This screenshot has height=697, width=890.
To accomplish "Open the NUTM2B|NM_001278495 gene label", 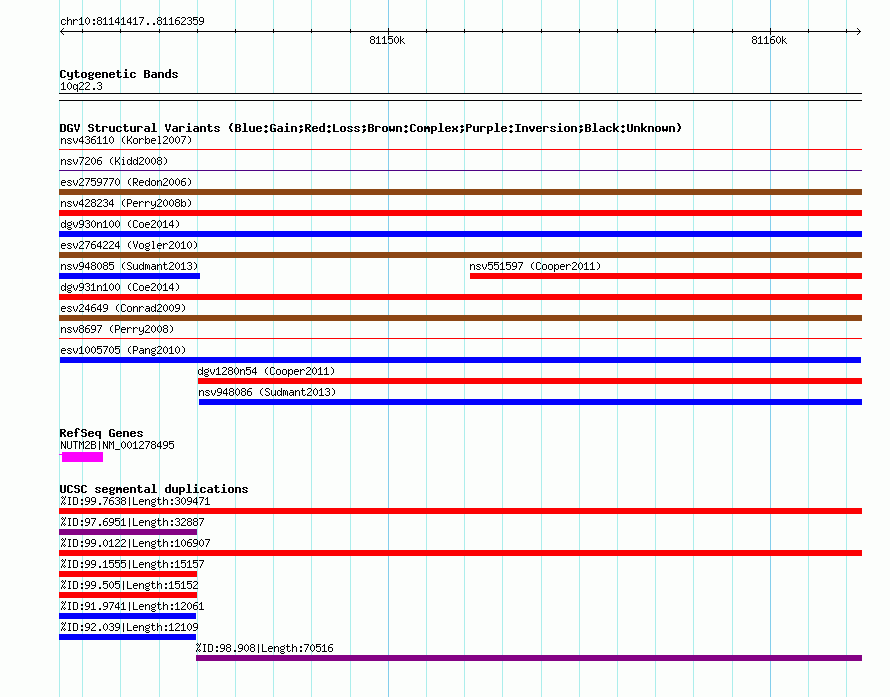I will pos(117,446).
